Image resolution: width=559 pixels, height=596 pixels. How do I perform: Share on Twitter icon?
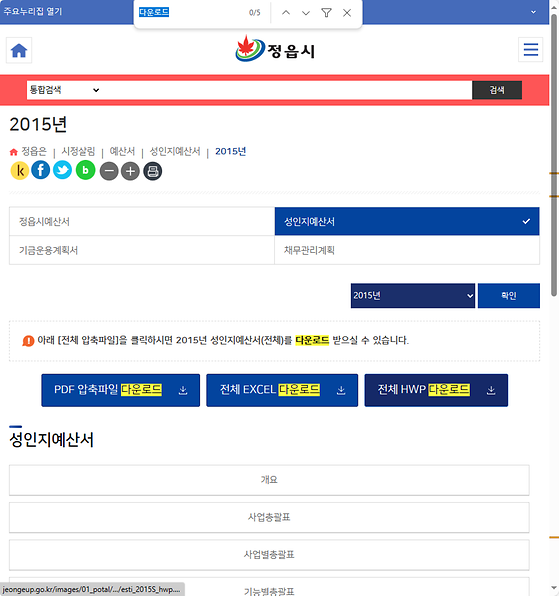62,170
